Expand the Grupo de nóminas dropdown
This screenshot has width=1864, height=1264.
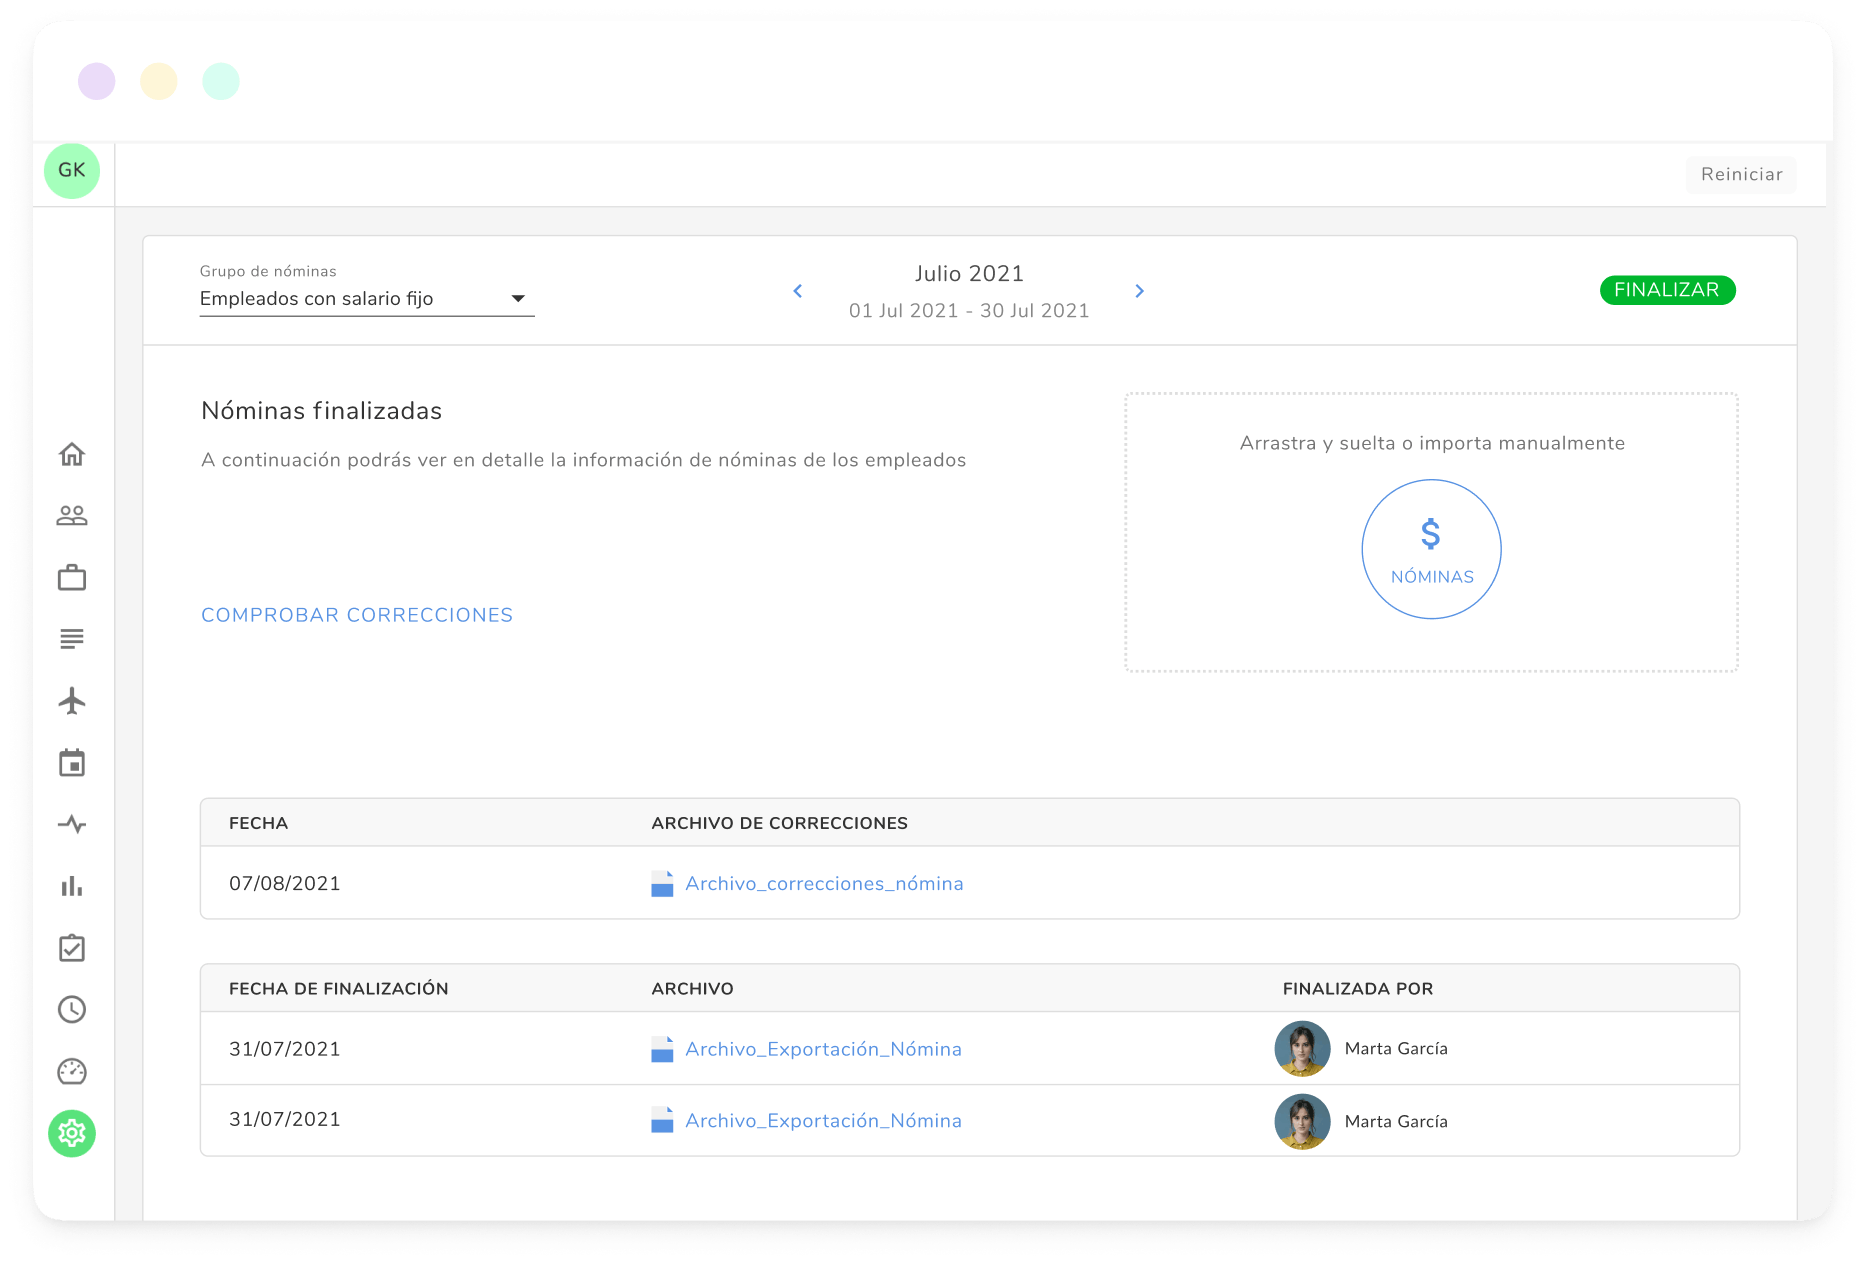pyautogui.click(x=367, y=299)
